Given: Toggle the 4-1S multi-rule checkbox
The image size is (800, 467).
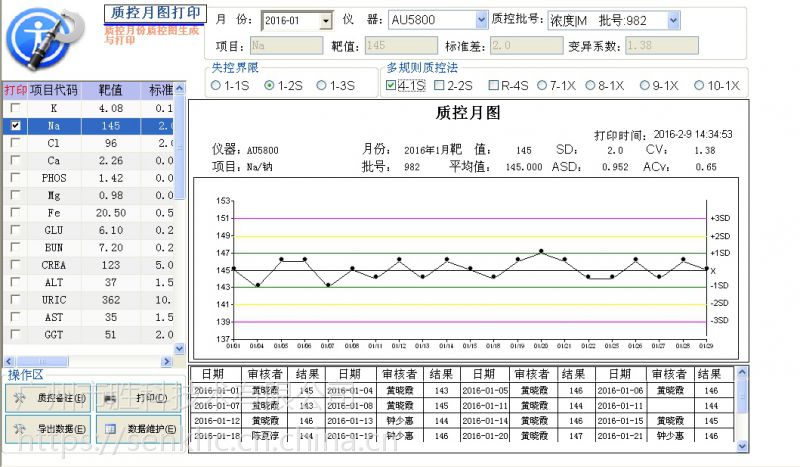Looking at the screenshot, I should coord(391,86).
